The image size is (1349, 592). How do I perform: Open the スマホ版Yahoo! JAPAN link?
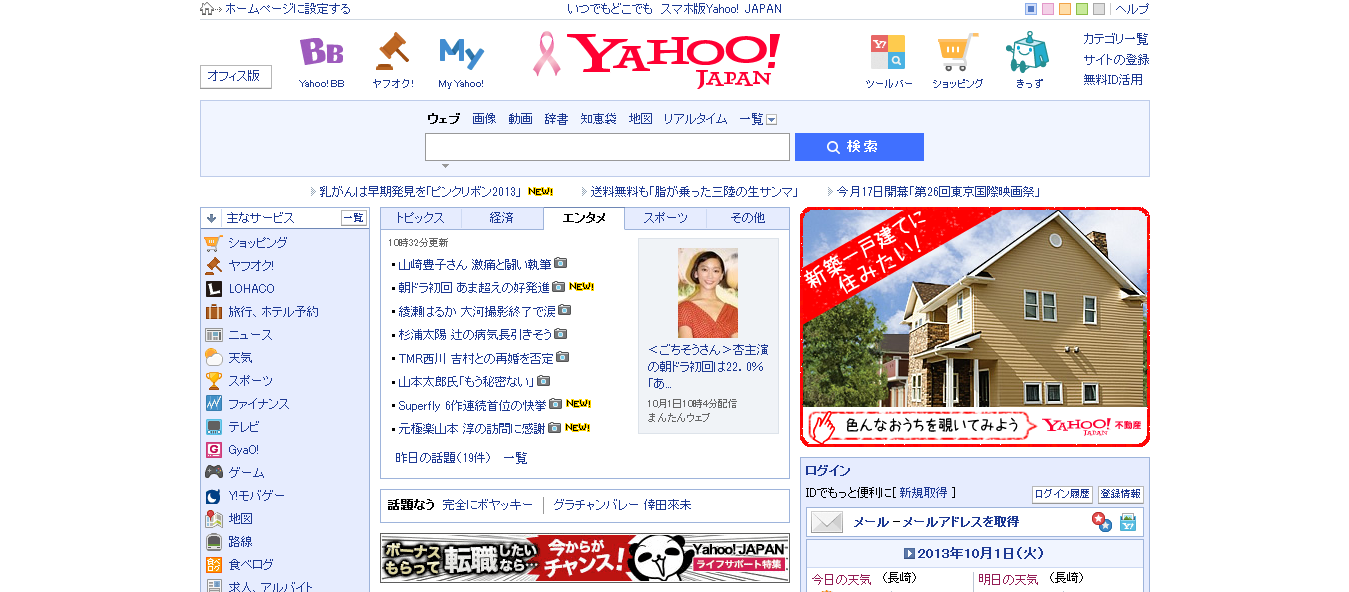(721, 9)
